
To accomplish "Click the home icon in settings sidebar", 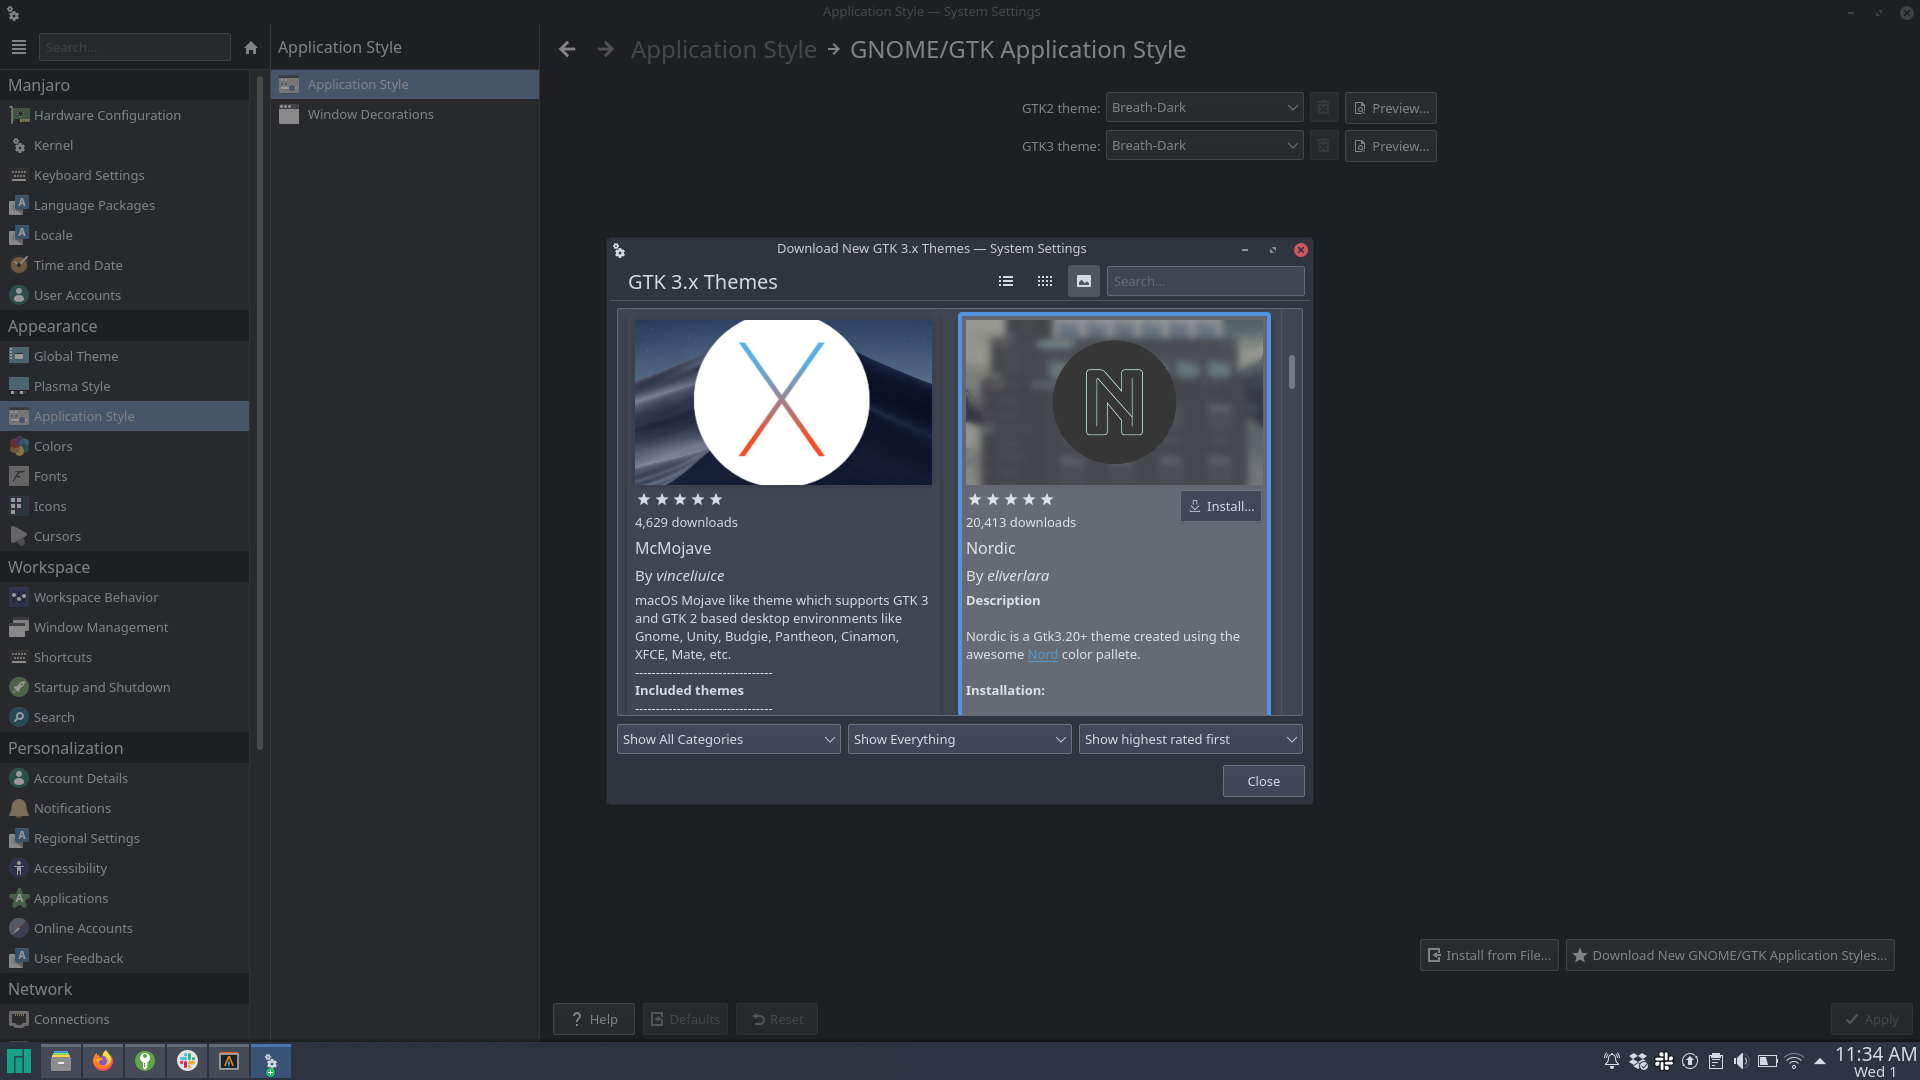I will (251, 47).
